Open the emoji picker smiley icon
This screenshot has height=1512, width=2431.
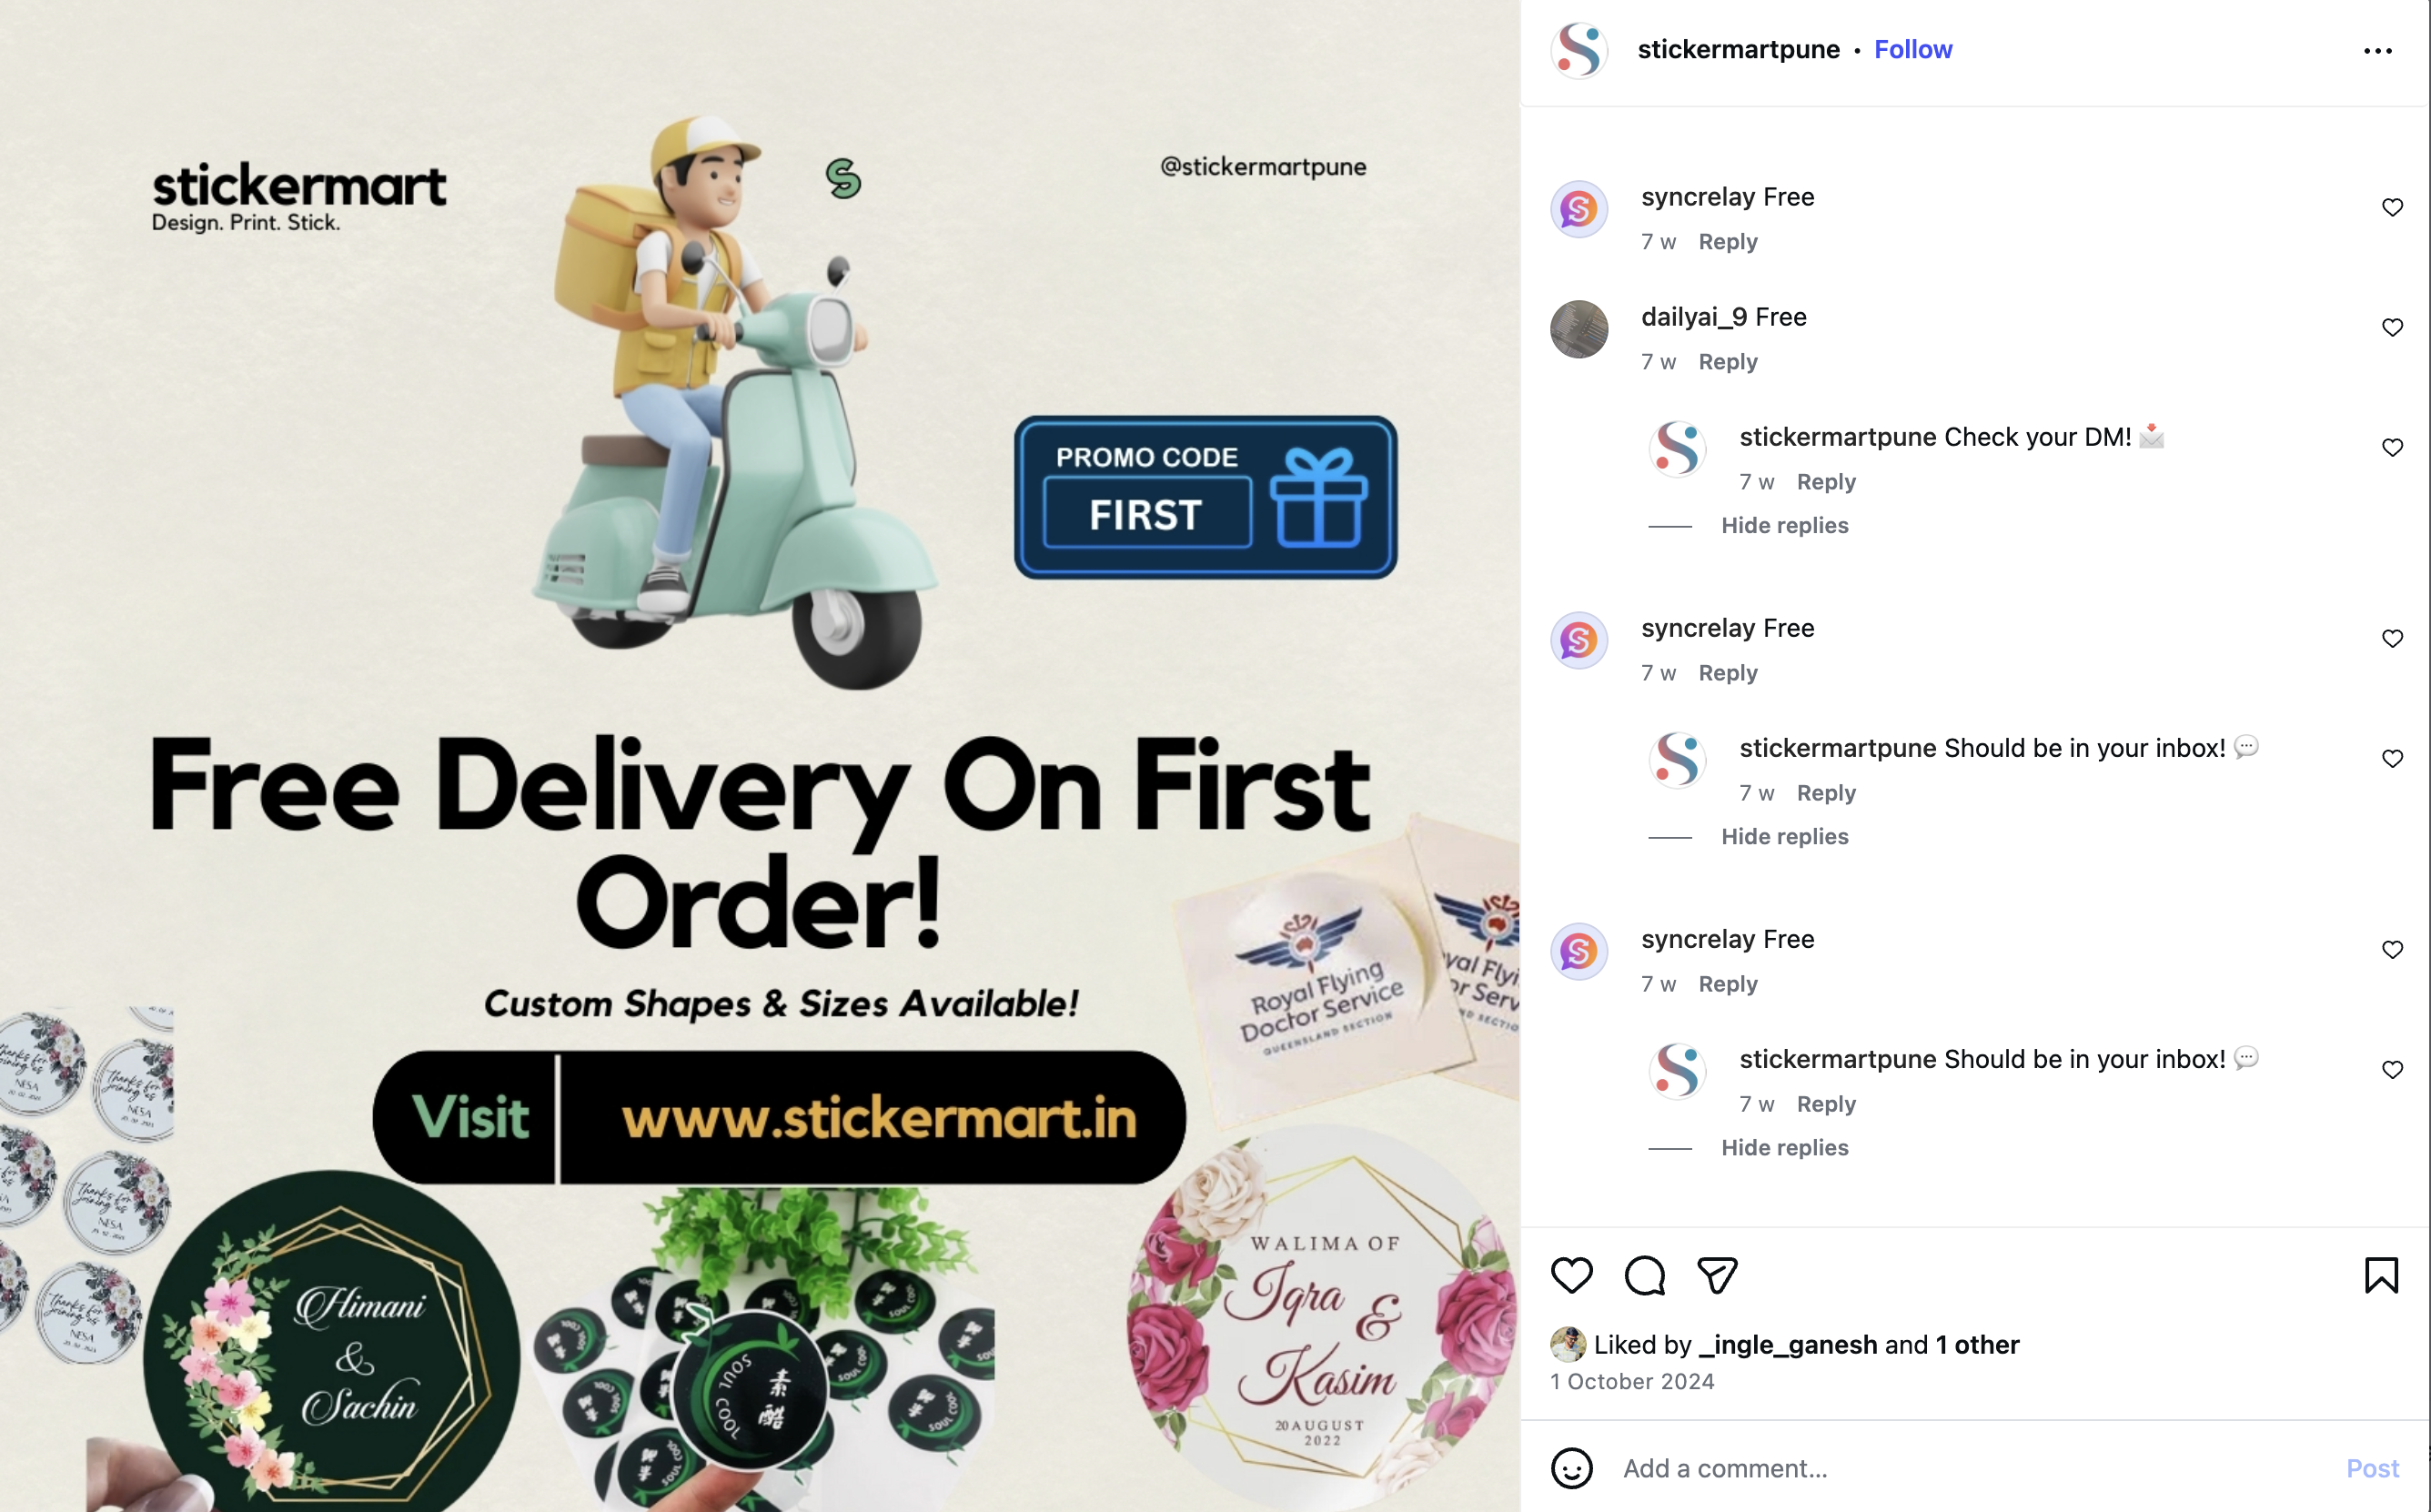coord(1571,1468)
